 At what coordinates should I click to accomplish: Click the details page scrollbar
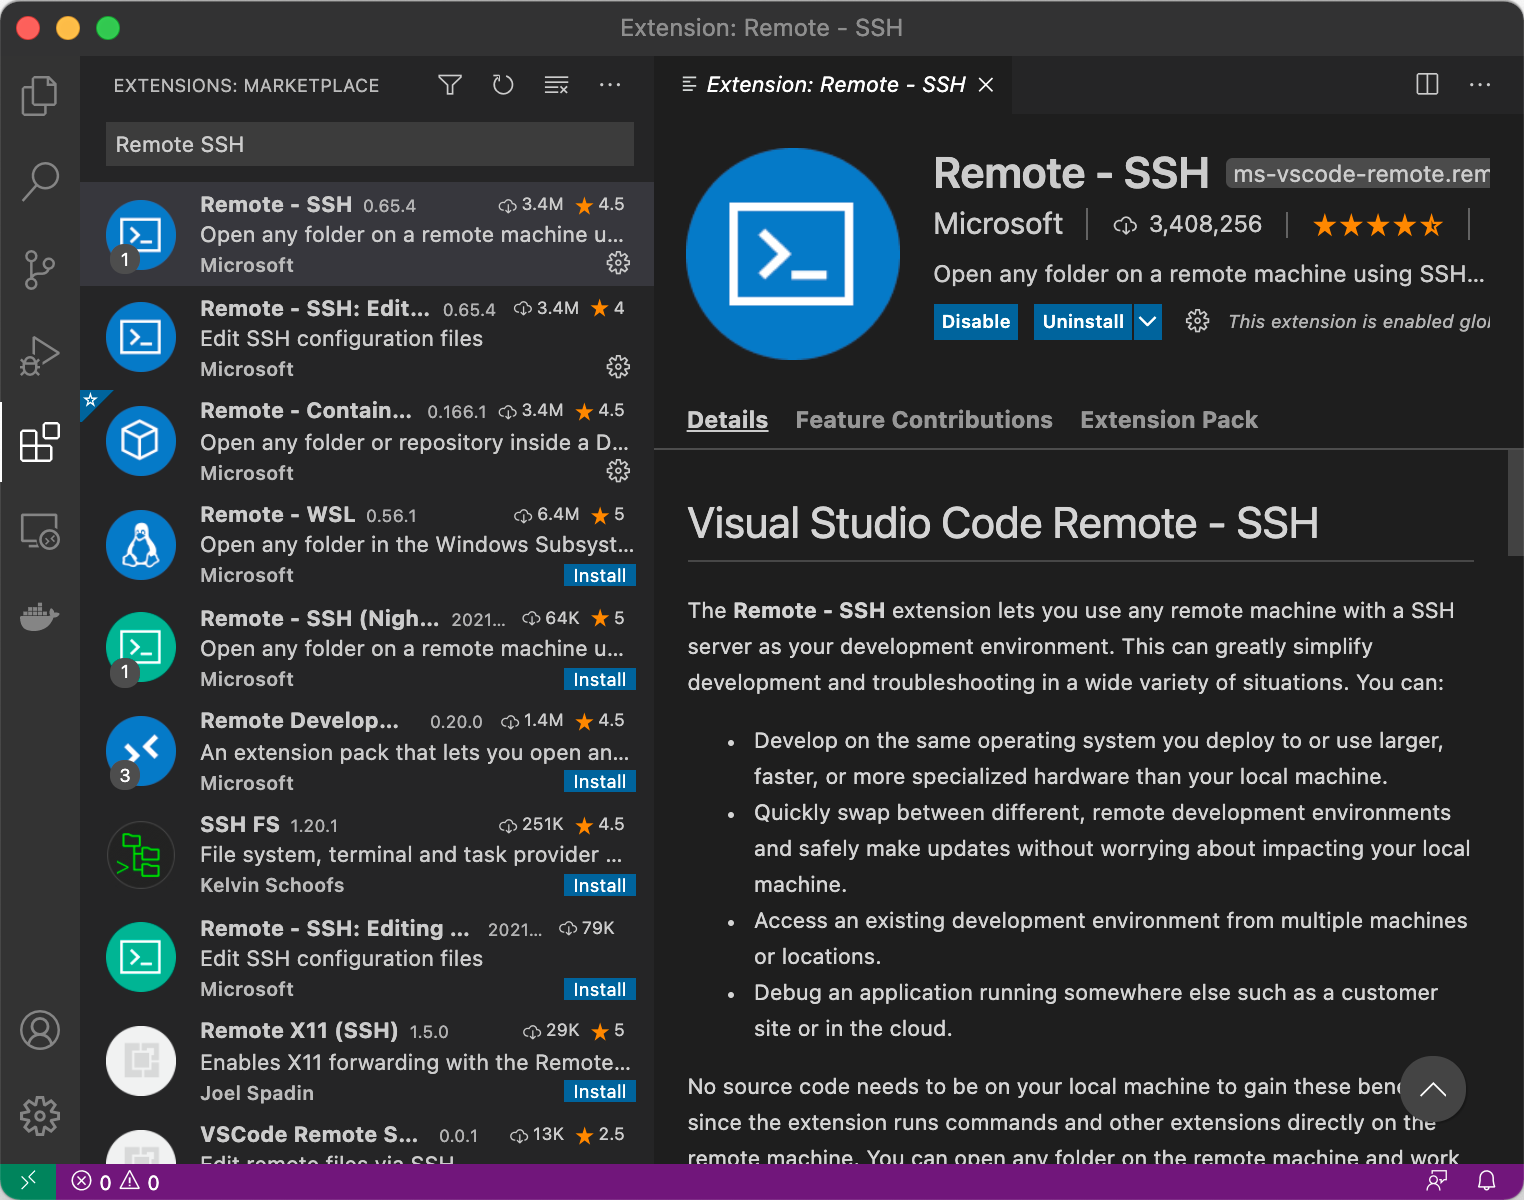pos(1515,503)
